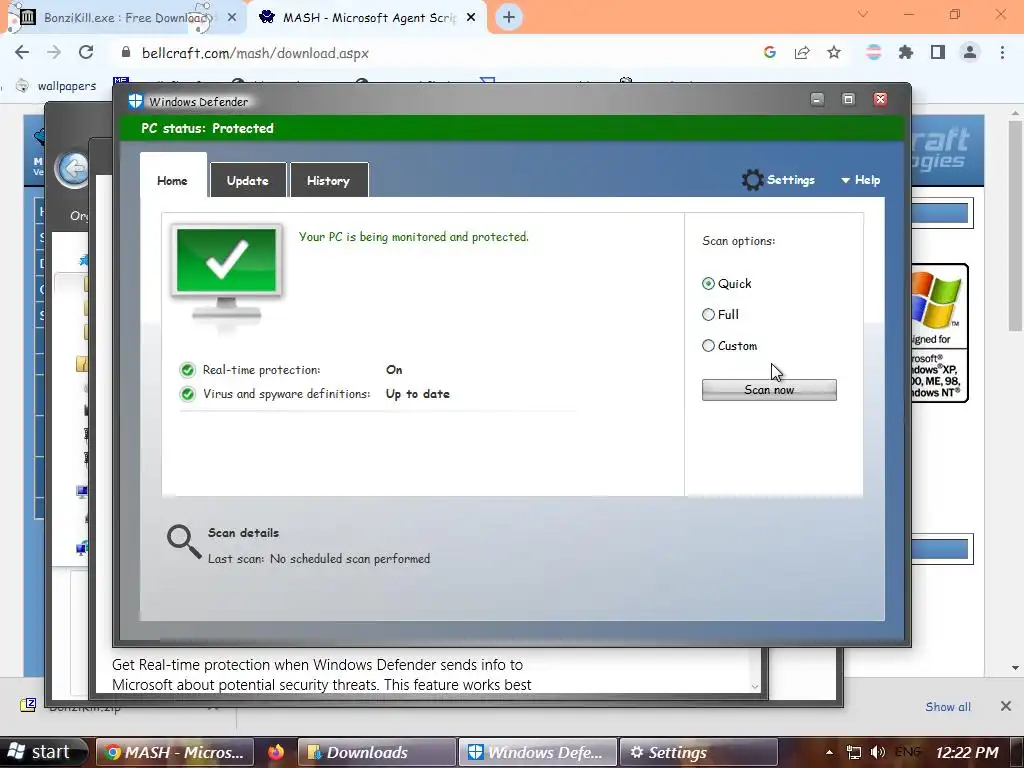Click the Real-time protection green check icon
This screenshot has height=768, width=1024.
pos(187,370)
